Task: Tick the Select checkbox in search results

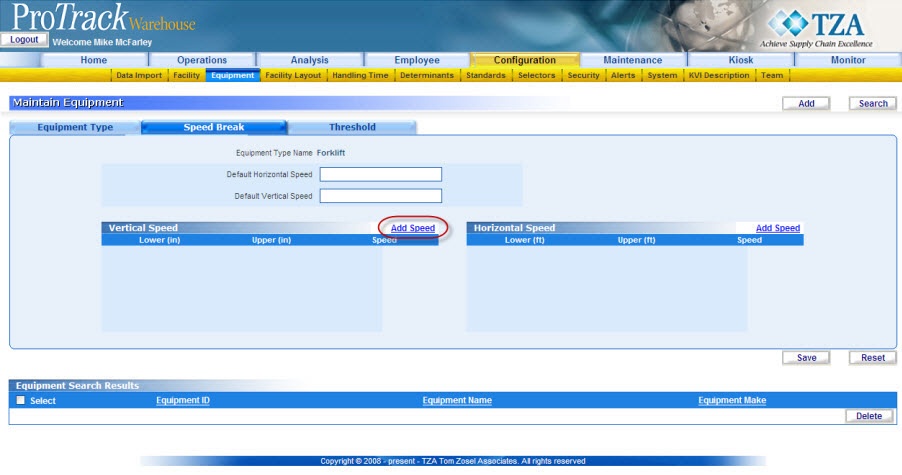Action: (x=21, y=400)
